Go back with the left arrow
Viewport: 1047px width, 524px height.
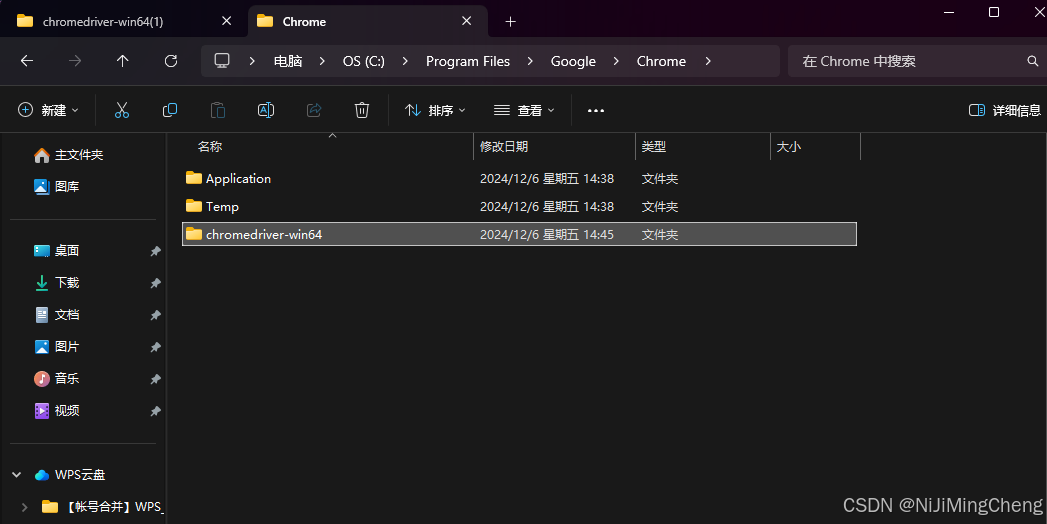27,61
